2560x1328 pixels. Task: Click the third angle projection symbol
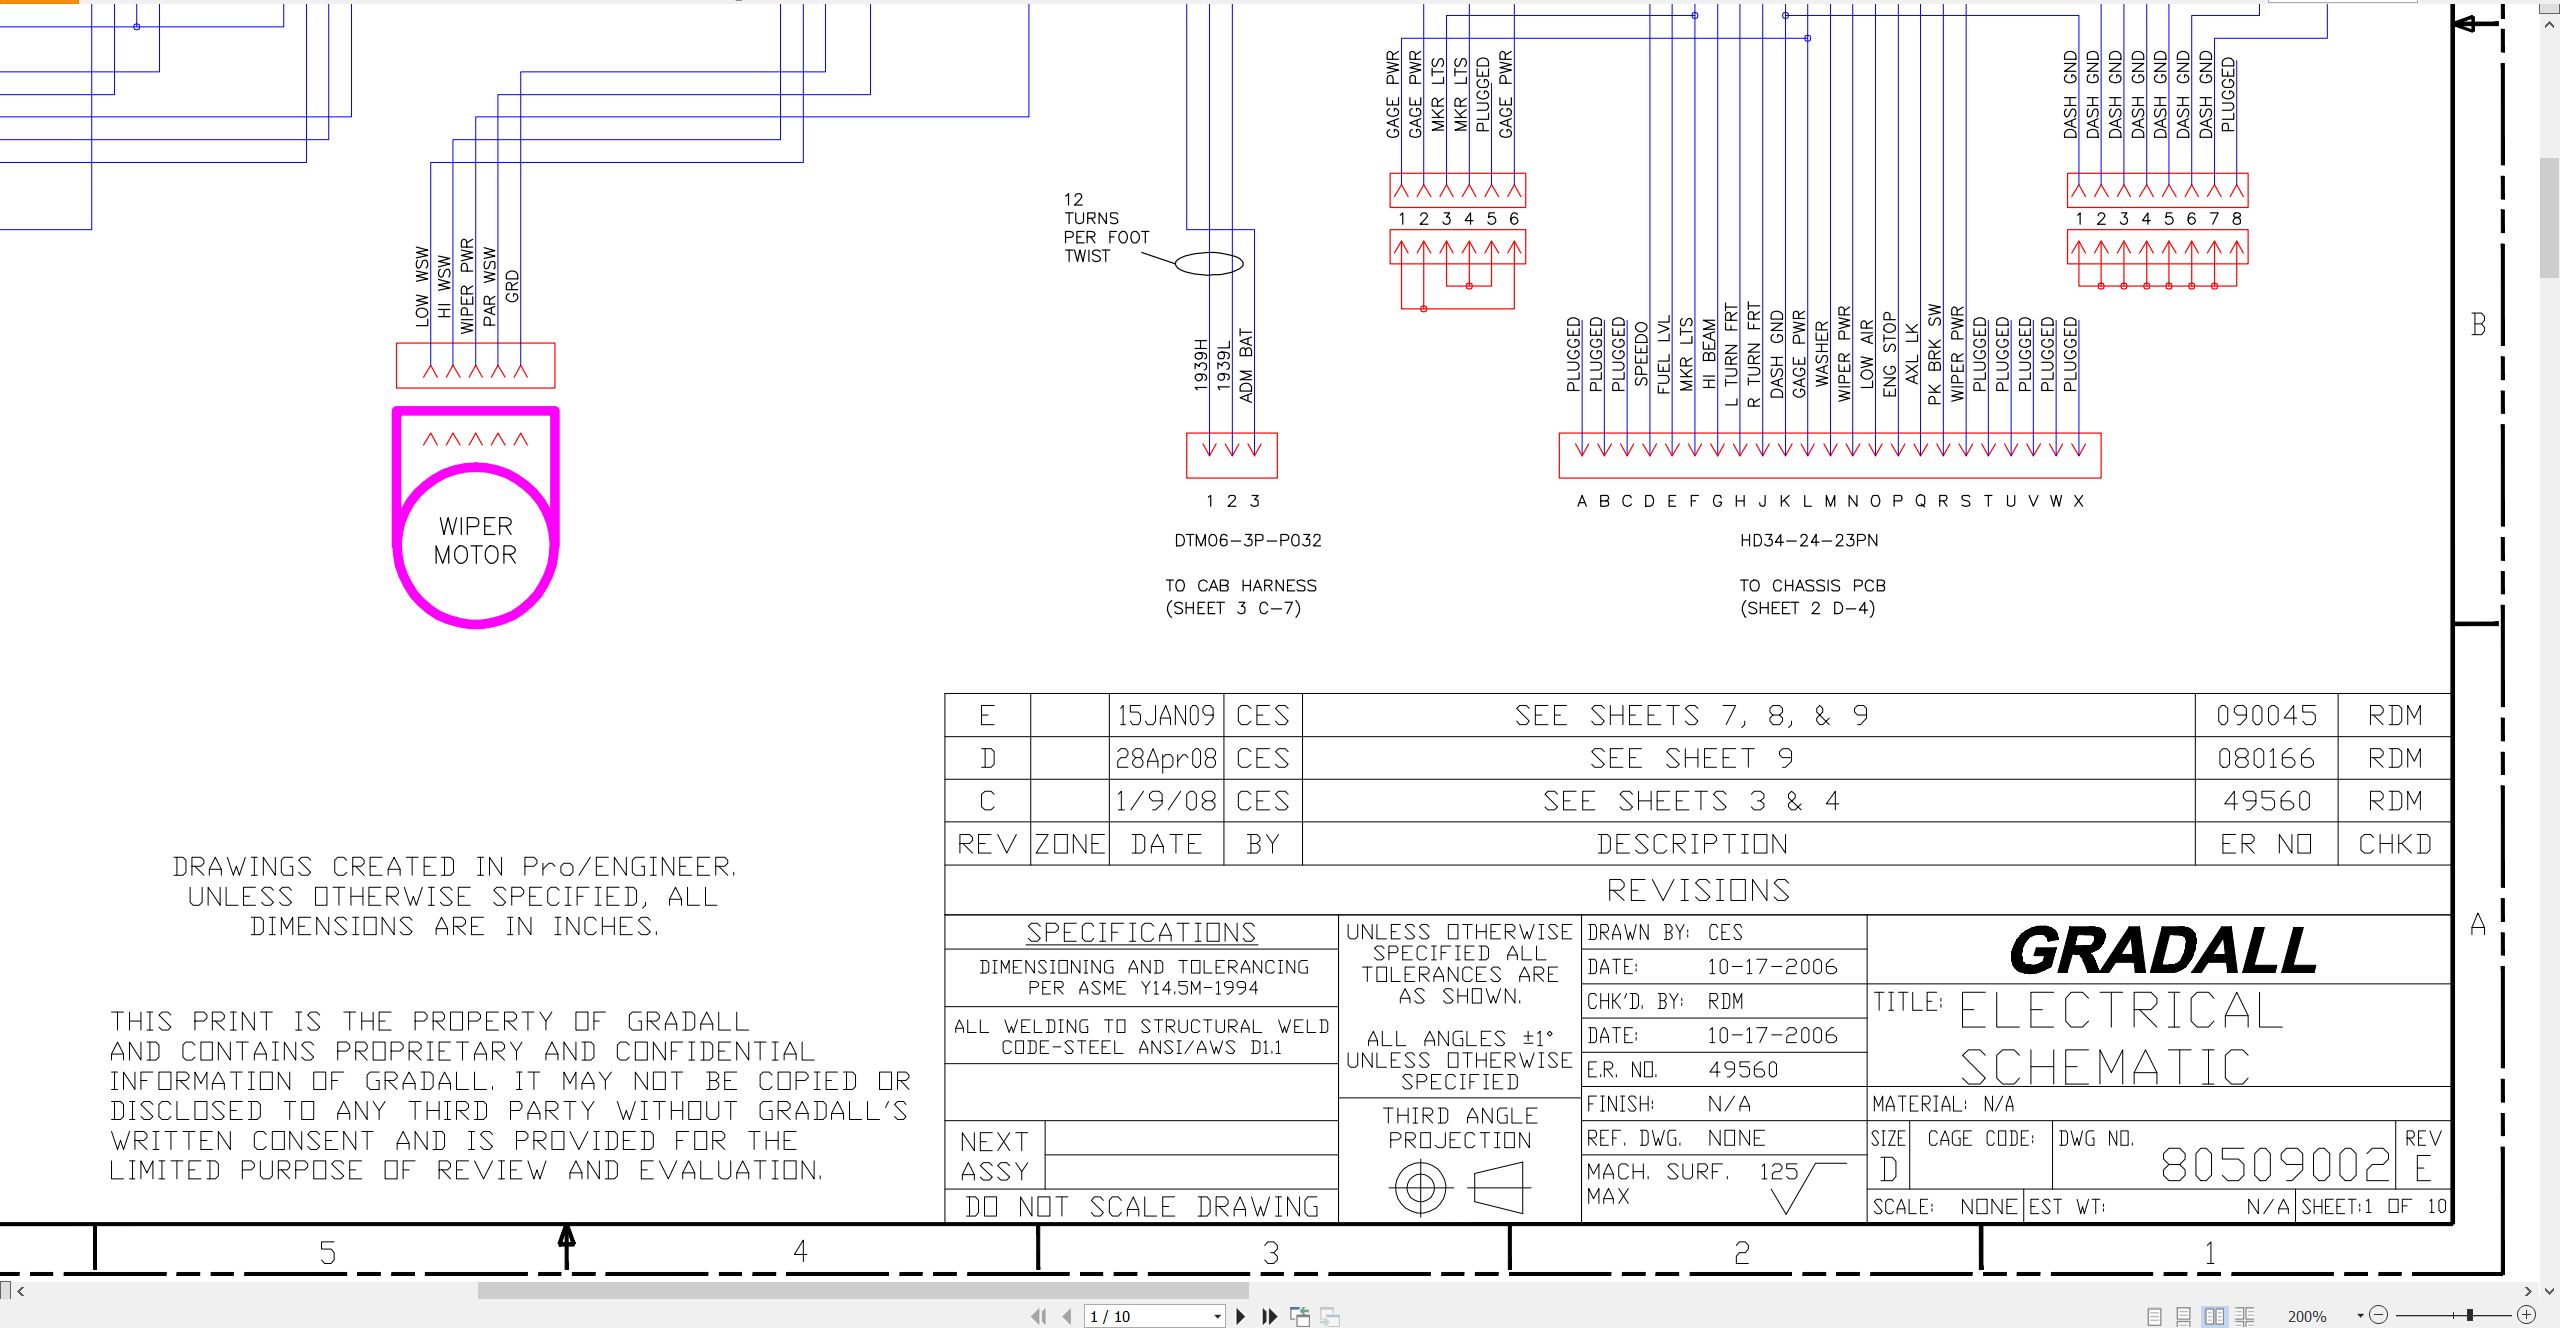coord(1460,1188)
